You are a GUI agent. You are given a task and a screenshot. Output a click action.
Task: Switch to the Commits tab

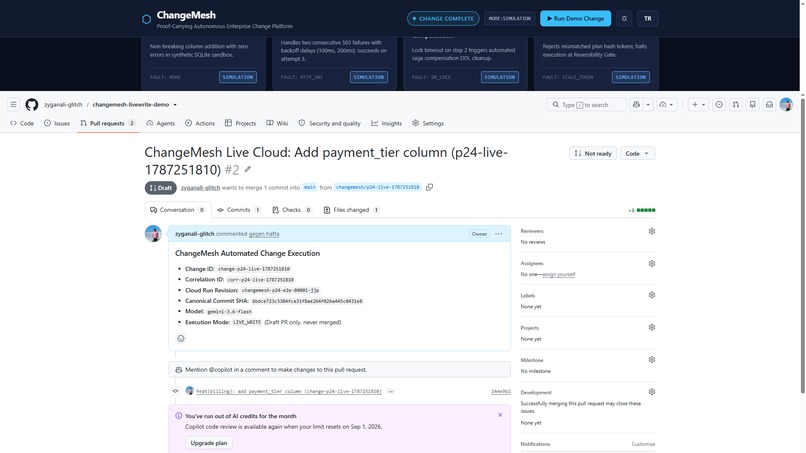239,210
